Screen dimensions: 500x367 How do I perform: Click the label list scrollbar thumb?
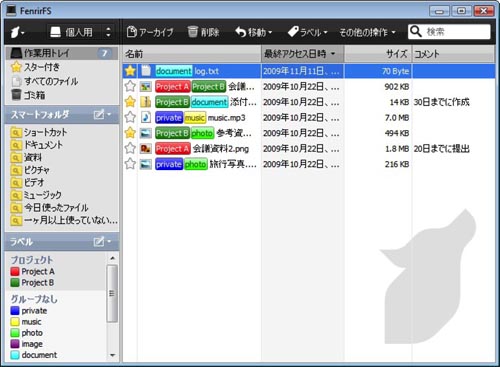click(112, 294)
